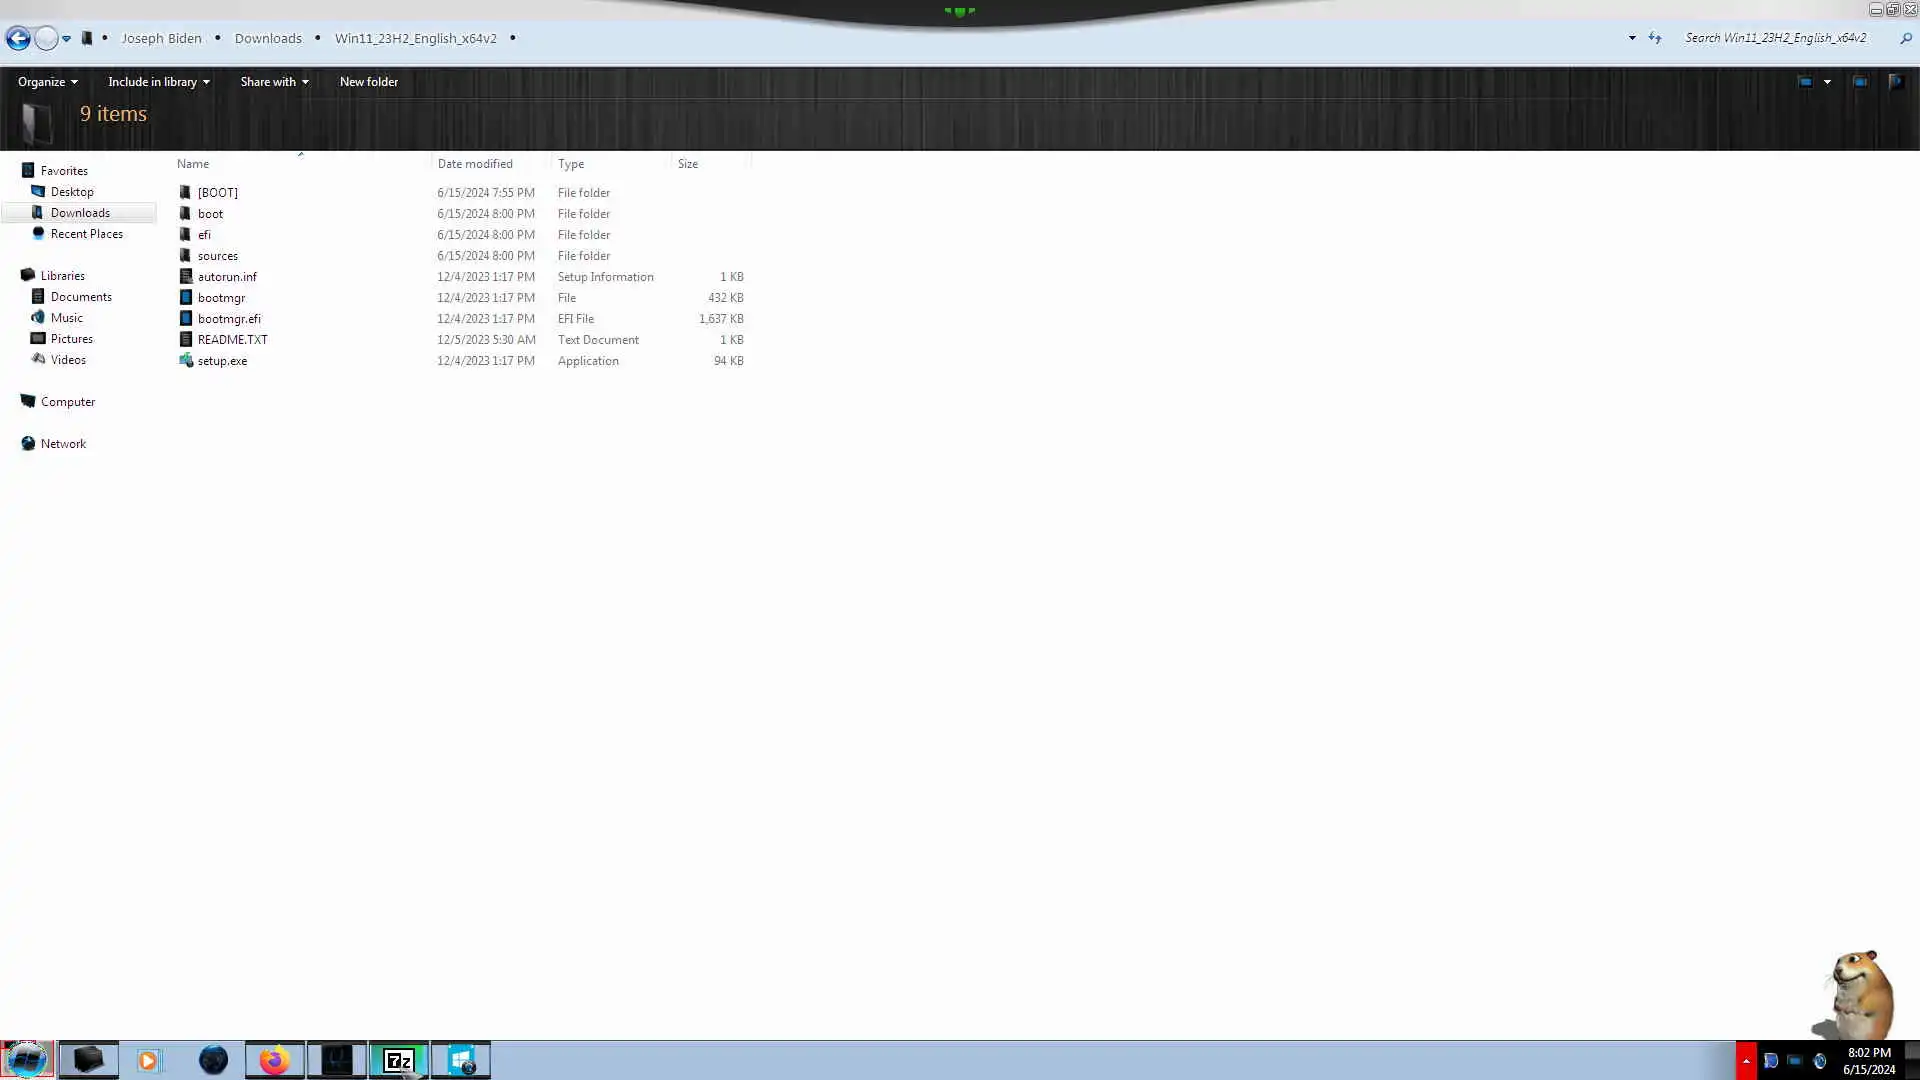
Task: Open the Organize menu
Action: [47, 82]
